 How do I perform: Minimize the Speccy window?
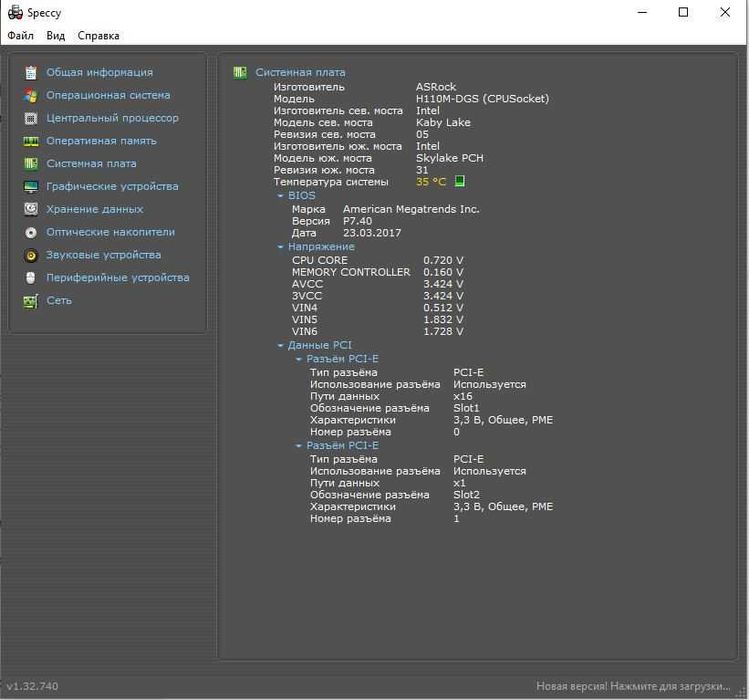[642, 12]
